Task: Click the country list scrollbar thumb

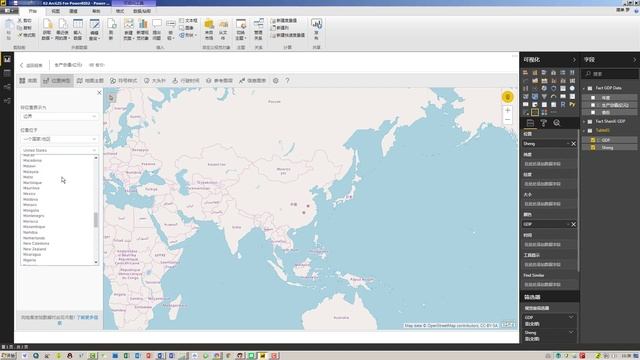Action: point(96,220)
